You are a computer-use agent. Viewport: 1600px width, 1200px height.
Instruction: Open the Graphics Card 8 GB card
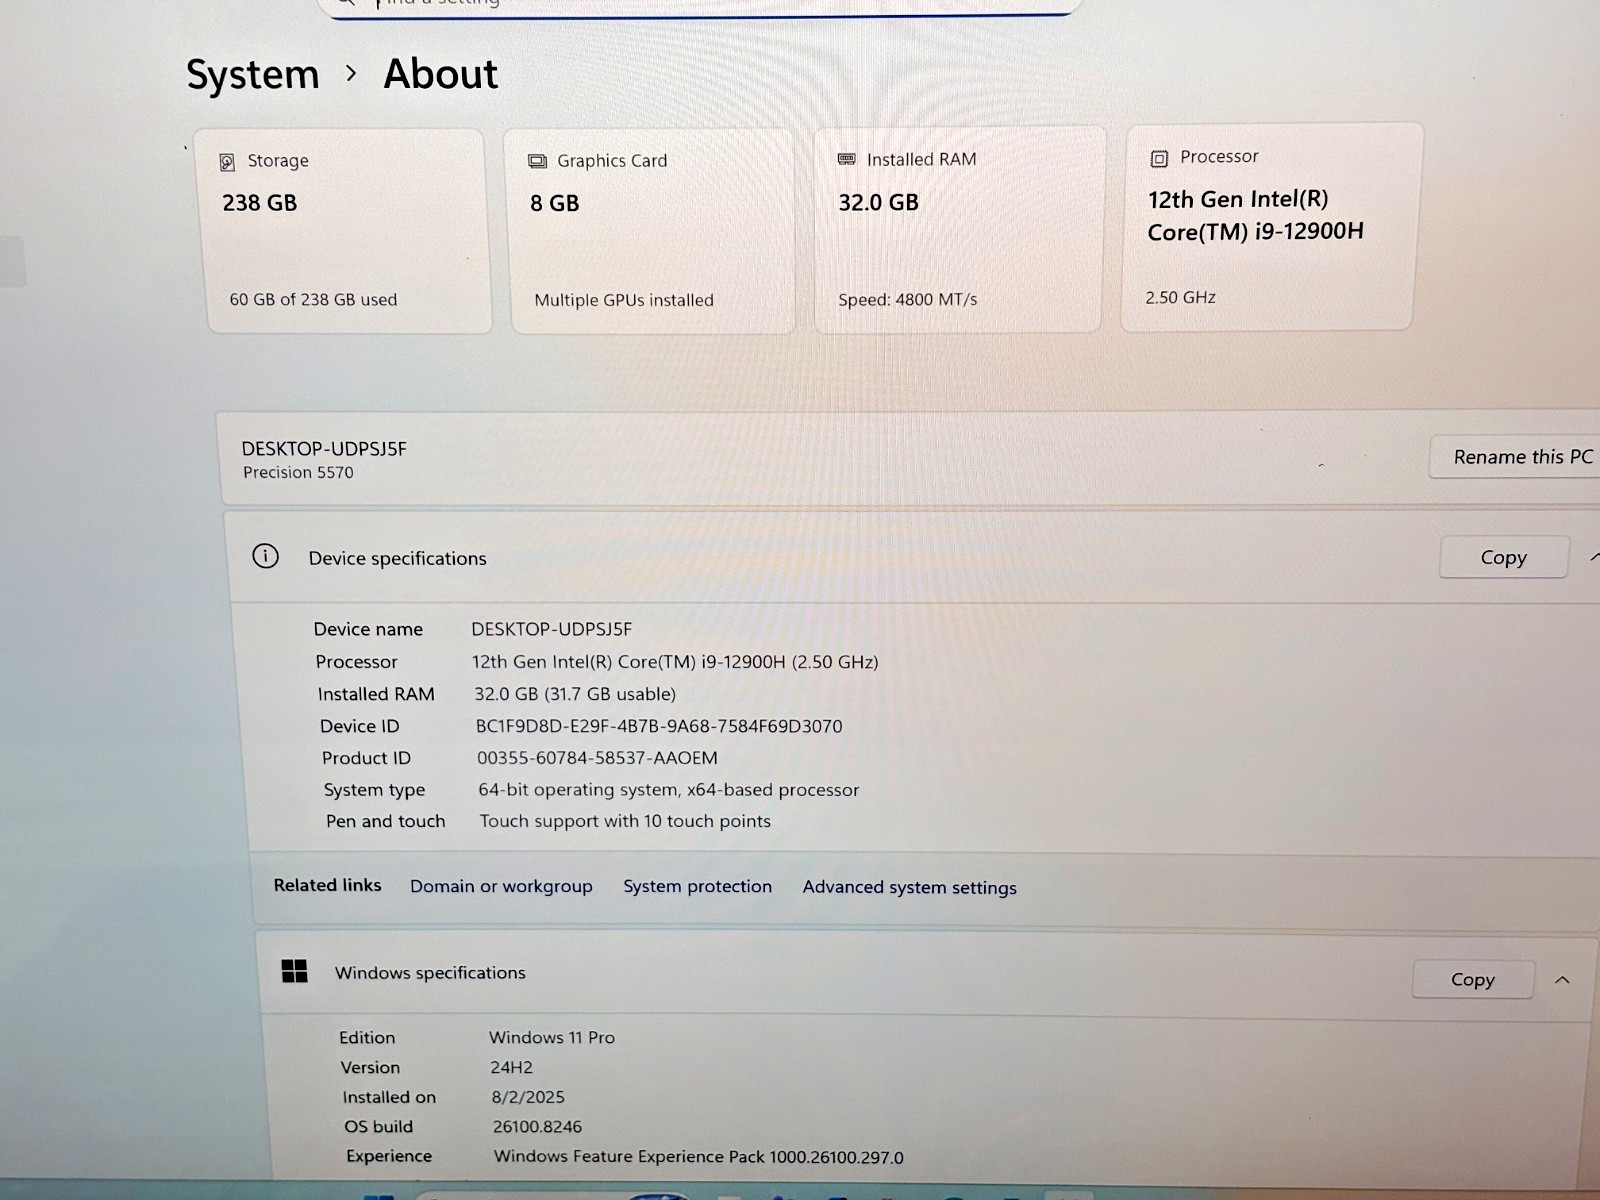[652, 231]
